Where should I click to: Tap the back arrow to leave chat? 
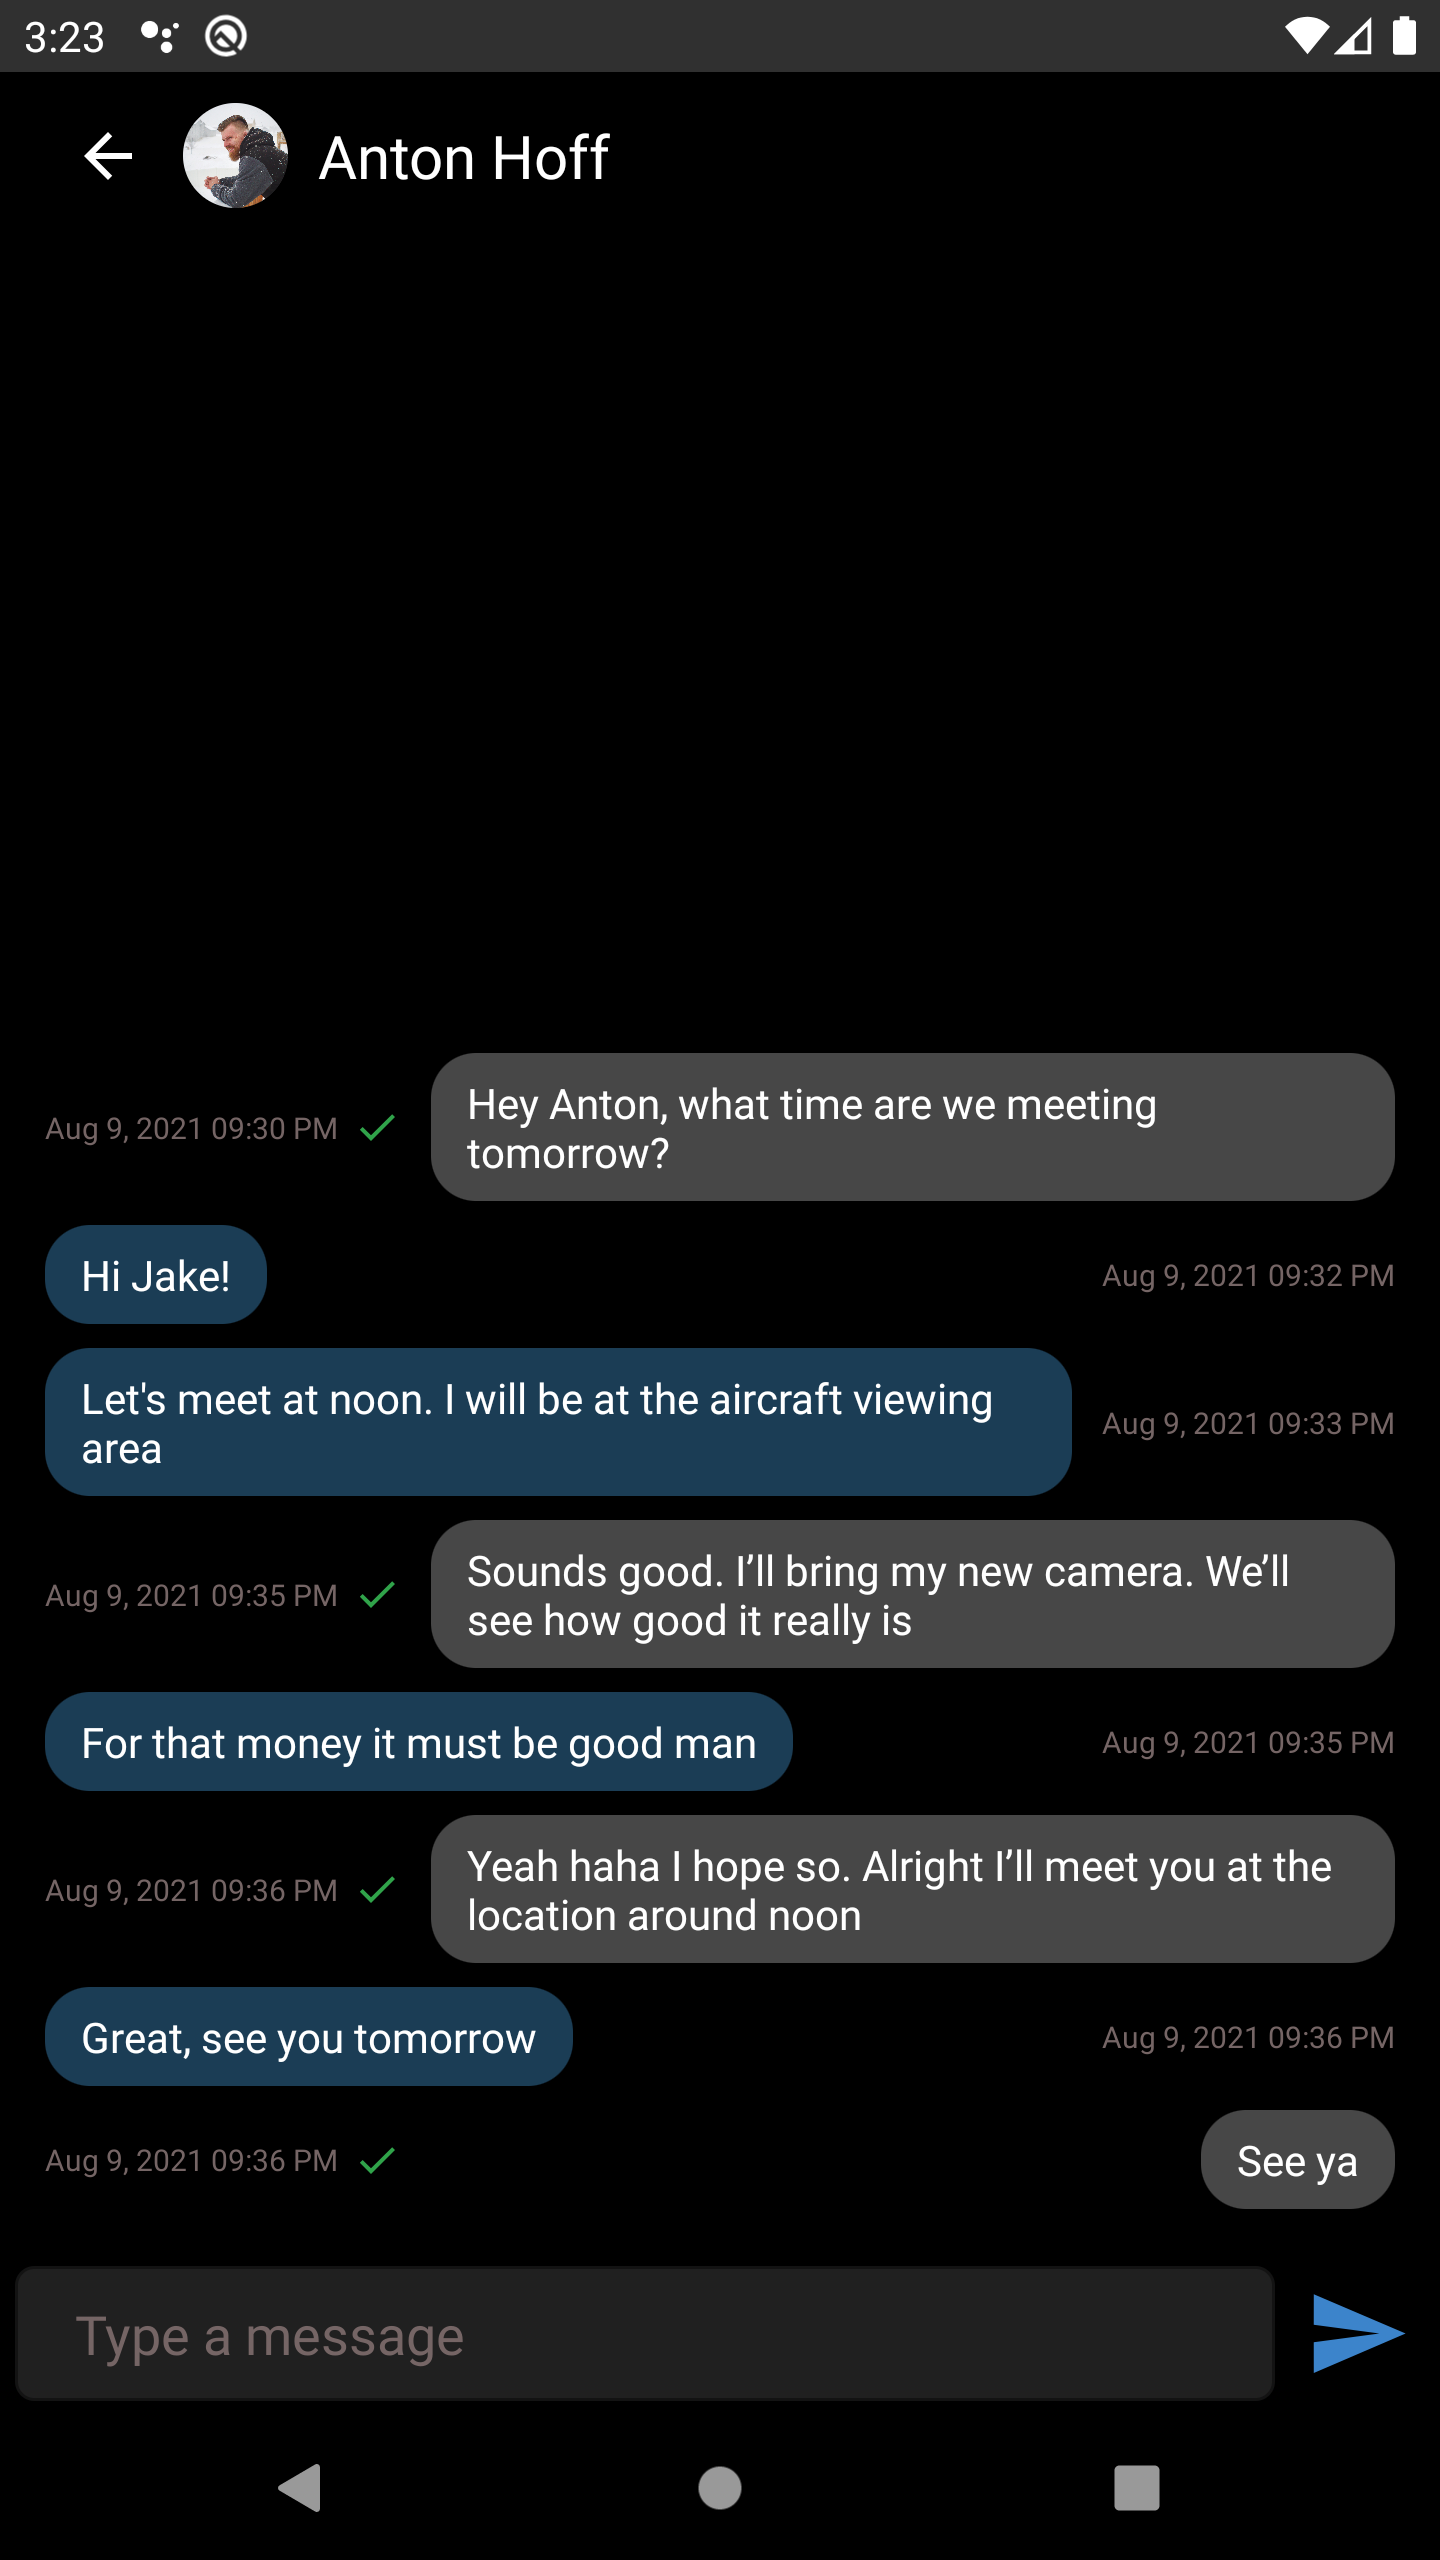tap(108, 156)
